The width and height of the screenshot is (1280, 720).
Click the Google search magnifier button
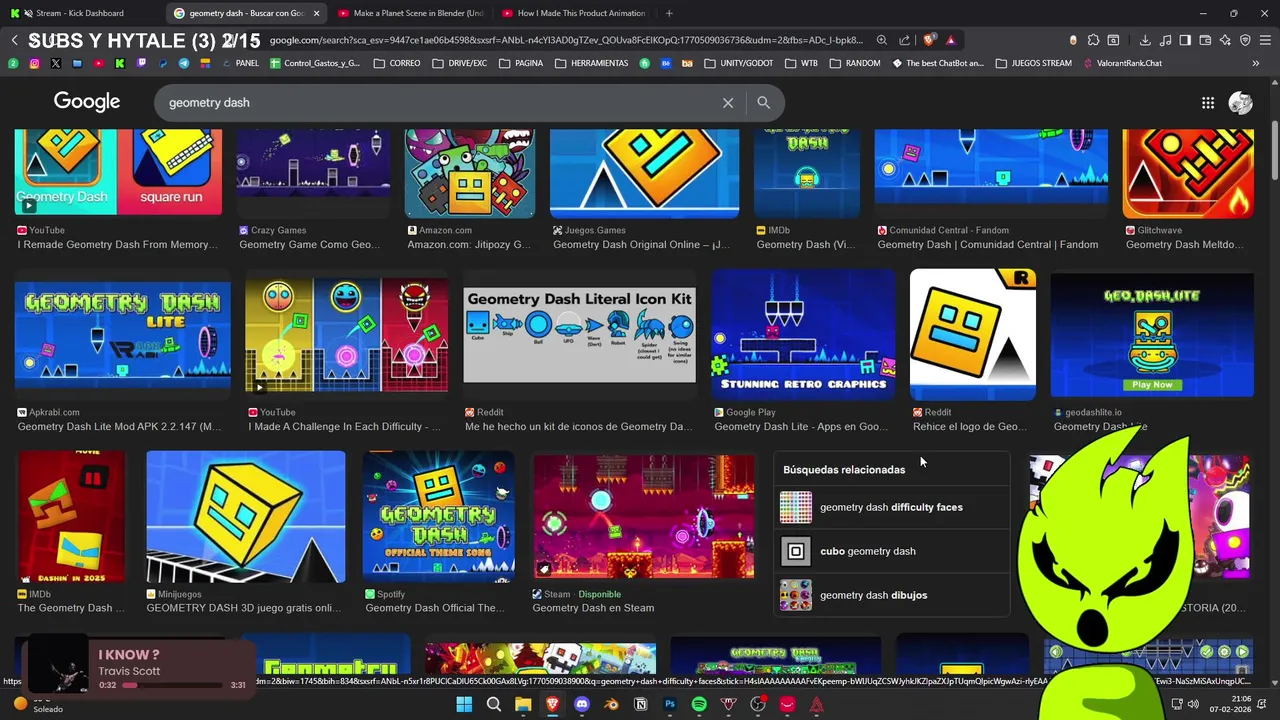point(764,102)
